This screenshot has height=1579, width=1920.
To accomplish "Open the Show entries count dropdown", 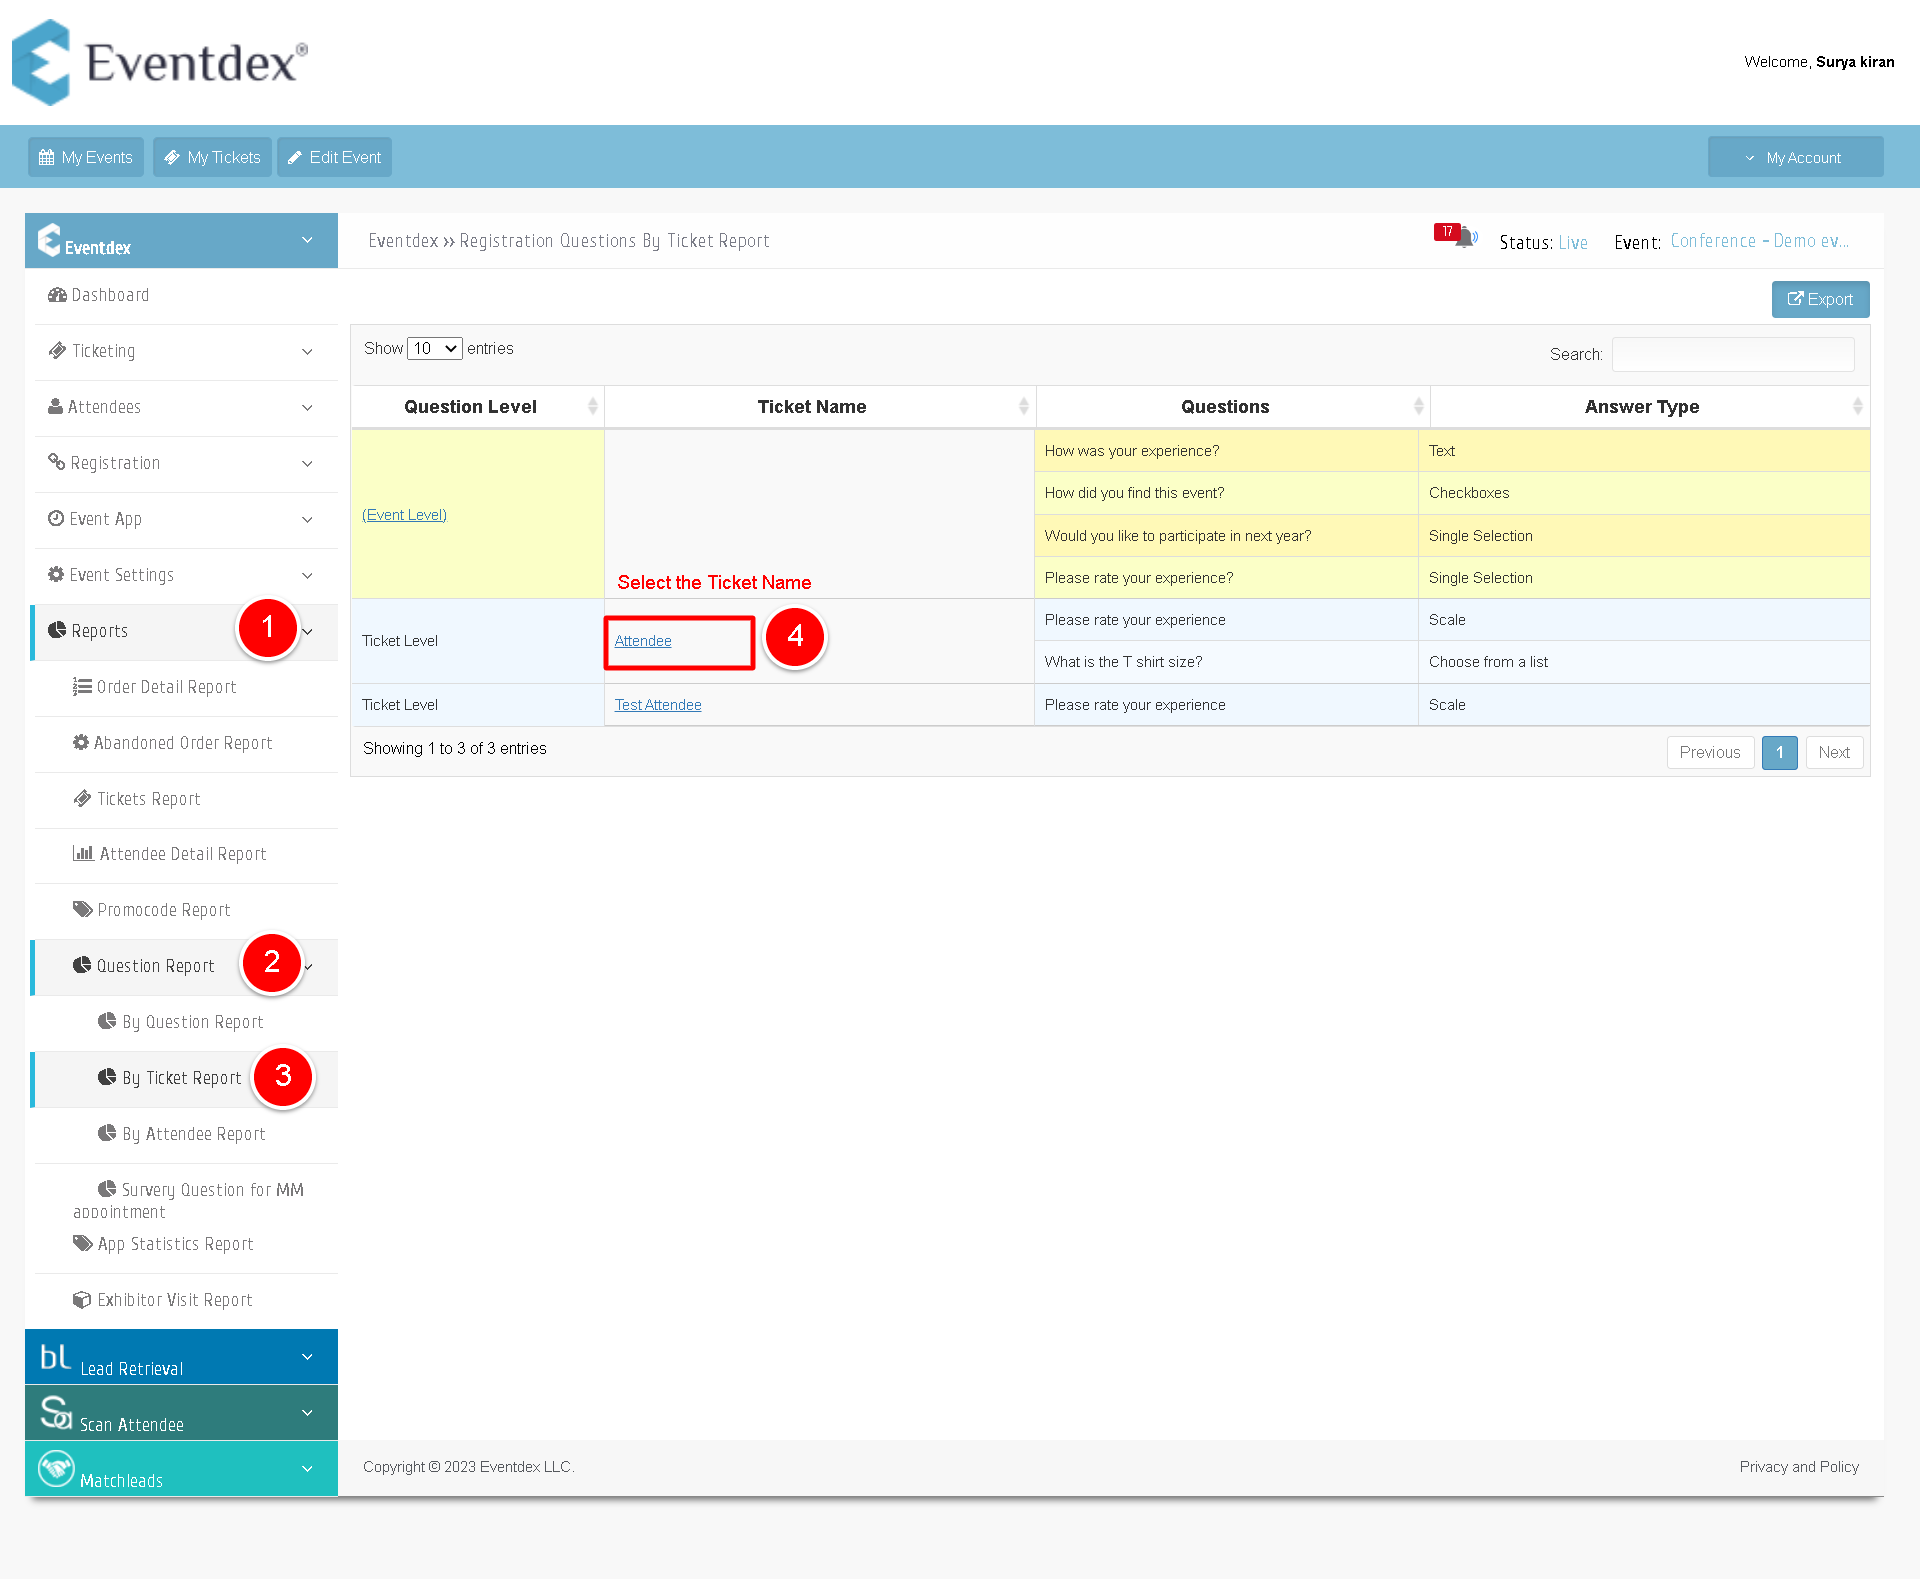I will tap(435, 348).
